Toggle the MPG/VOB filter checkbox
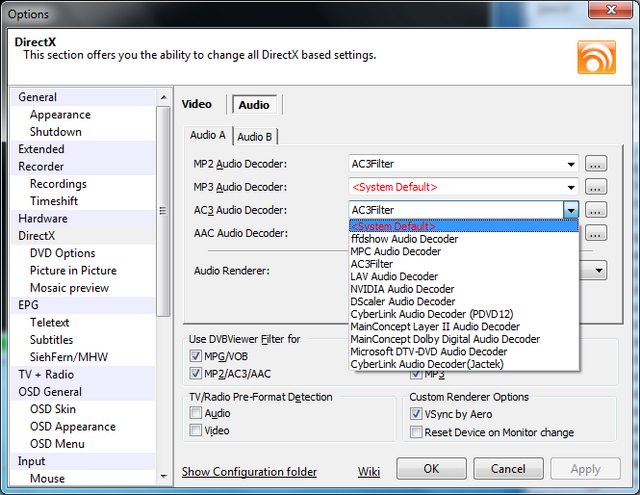The height and width of the screenshot is (495, 640). point(196,356)
